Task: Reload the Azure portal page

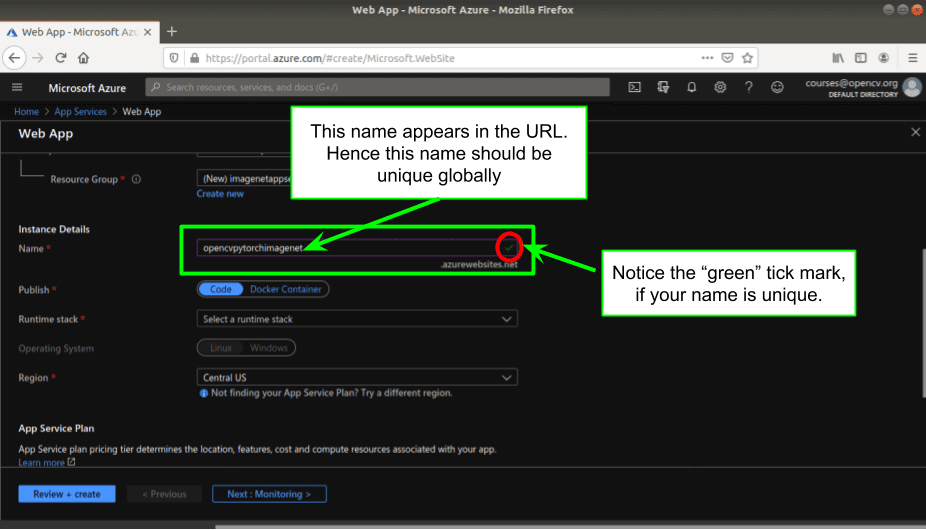Action: (x=61, y=58)
